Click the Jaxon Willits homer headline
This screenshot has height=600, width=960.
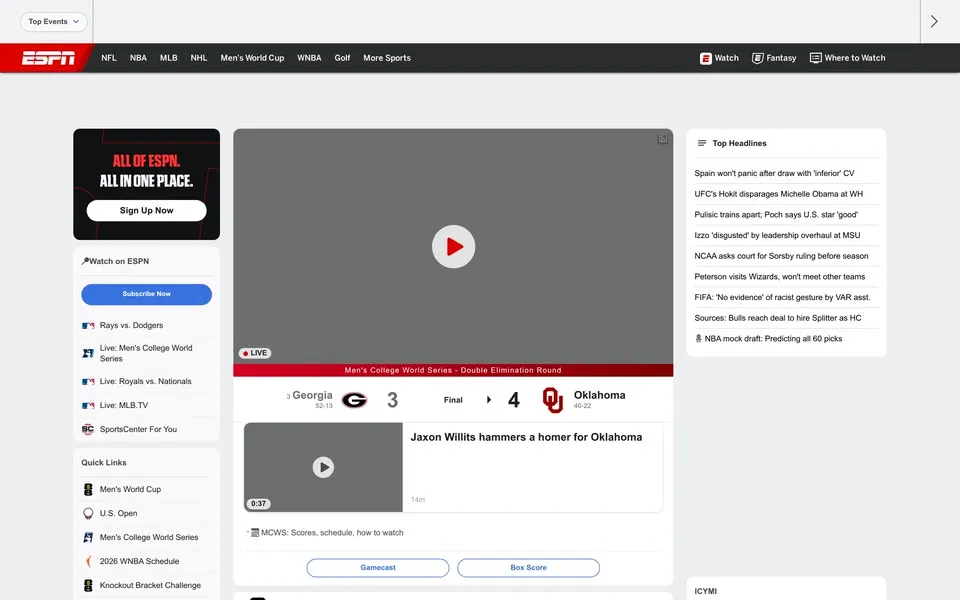(526, 437)
